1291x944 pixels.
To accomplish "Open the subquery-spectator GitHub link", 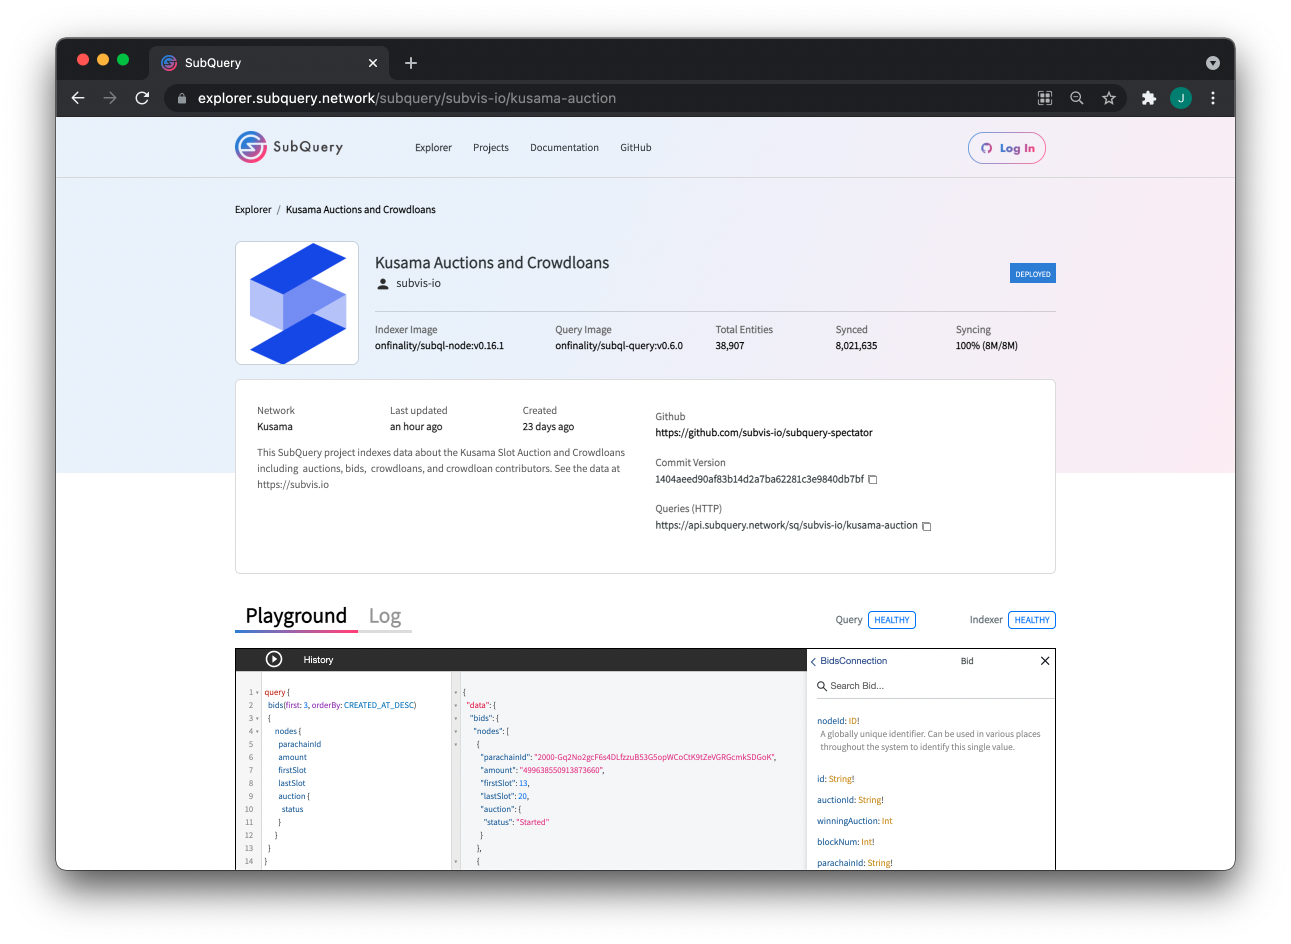I will pos(764,433).
